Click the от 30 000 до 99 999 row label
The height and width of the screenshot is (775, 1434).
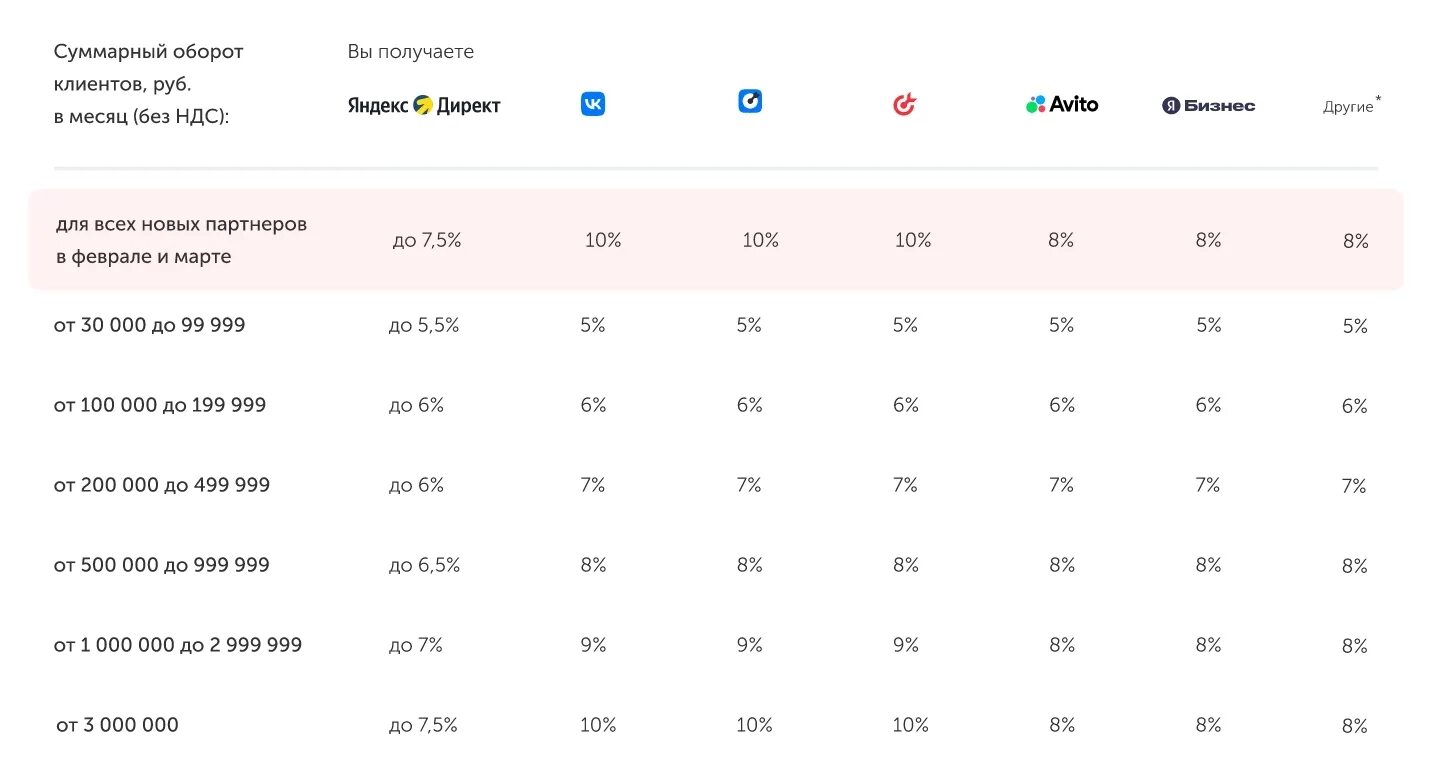149,325
